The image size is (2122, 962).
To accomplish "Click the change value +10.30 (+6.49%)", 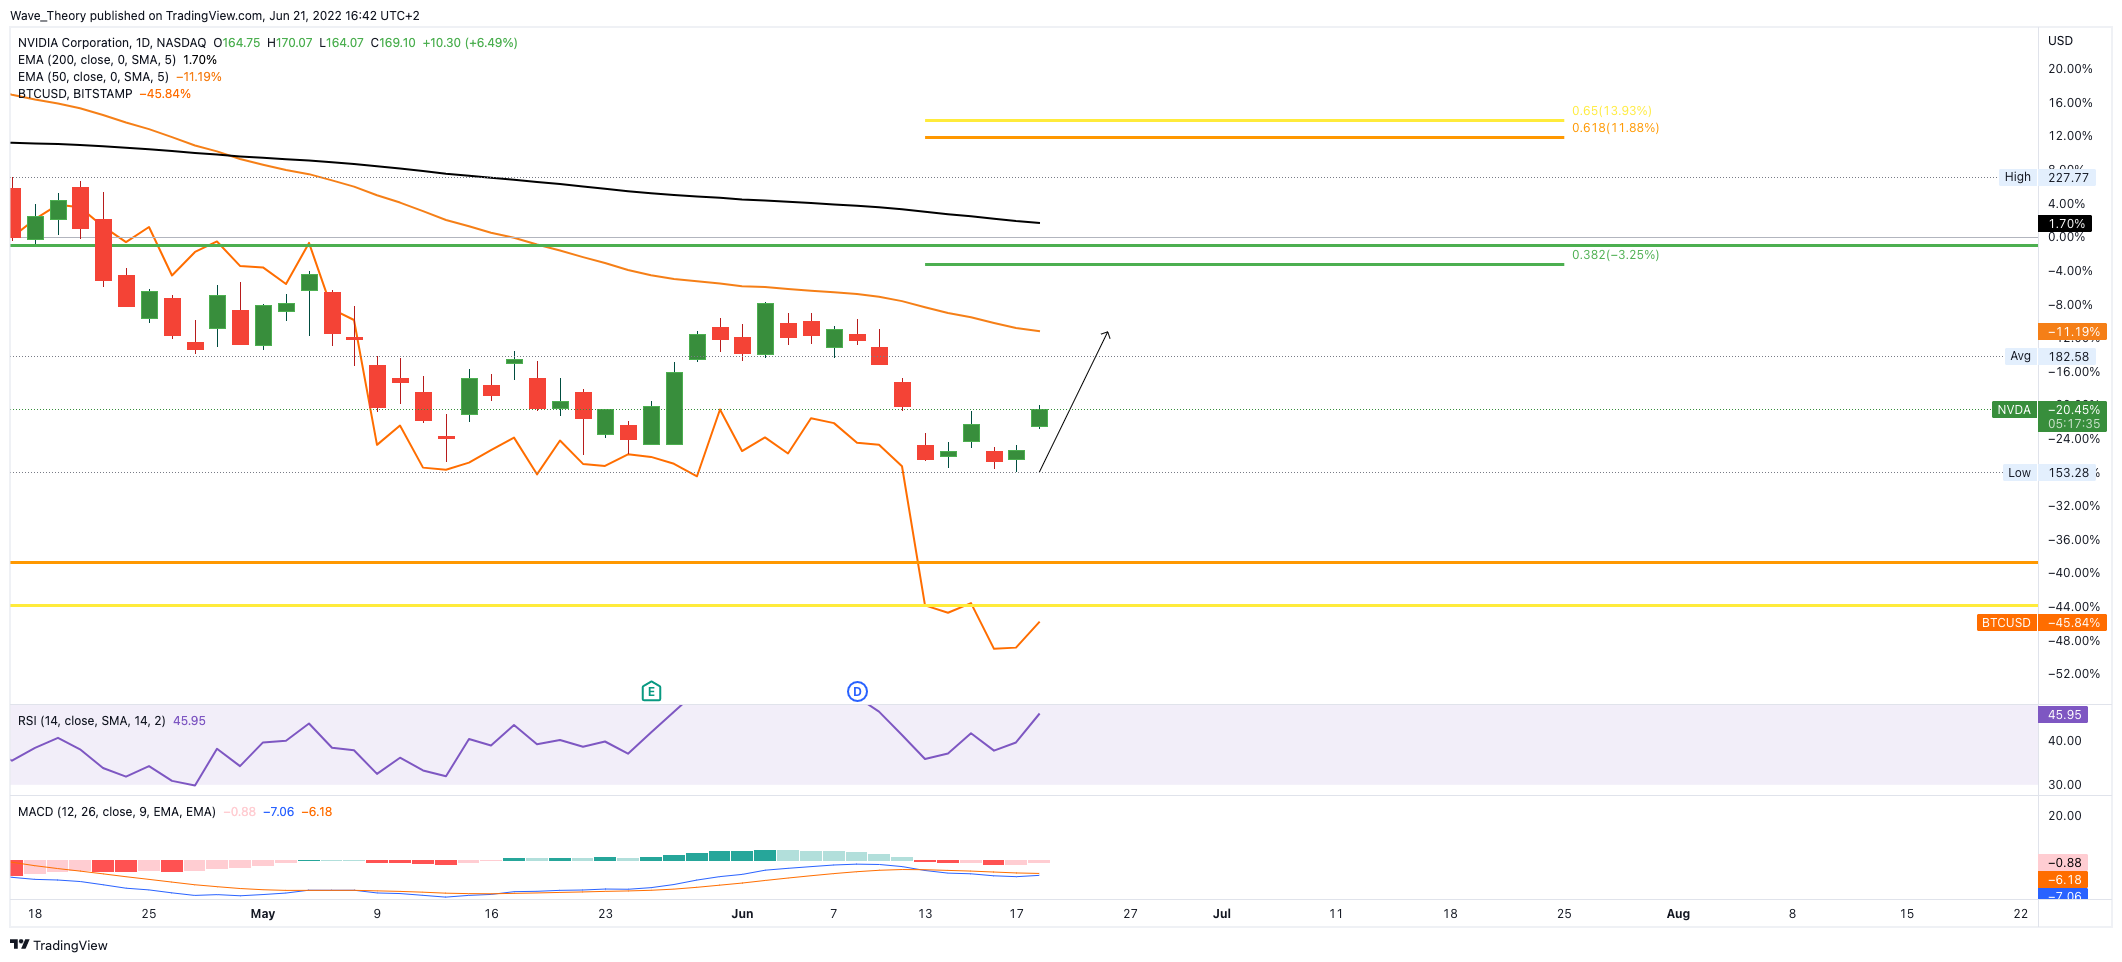I will pos(470,43).
